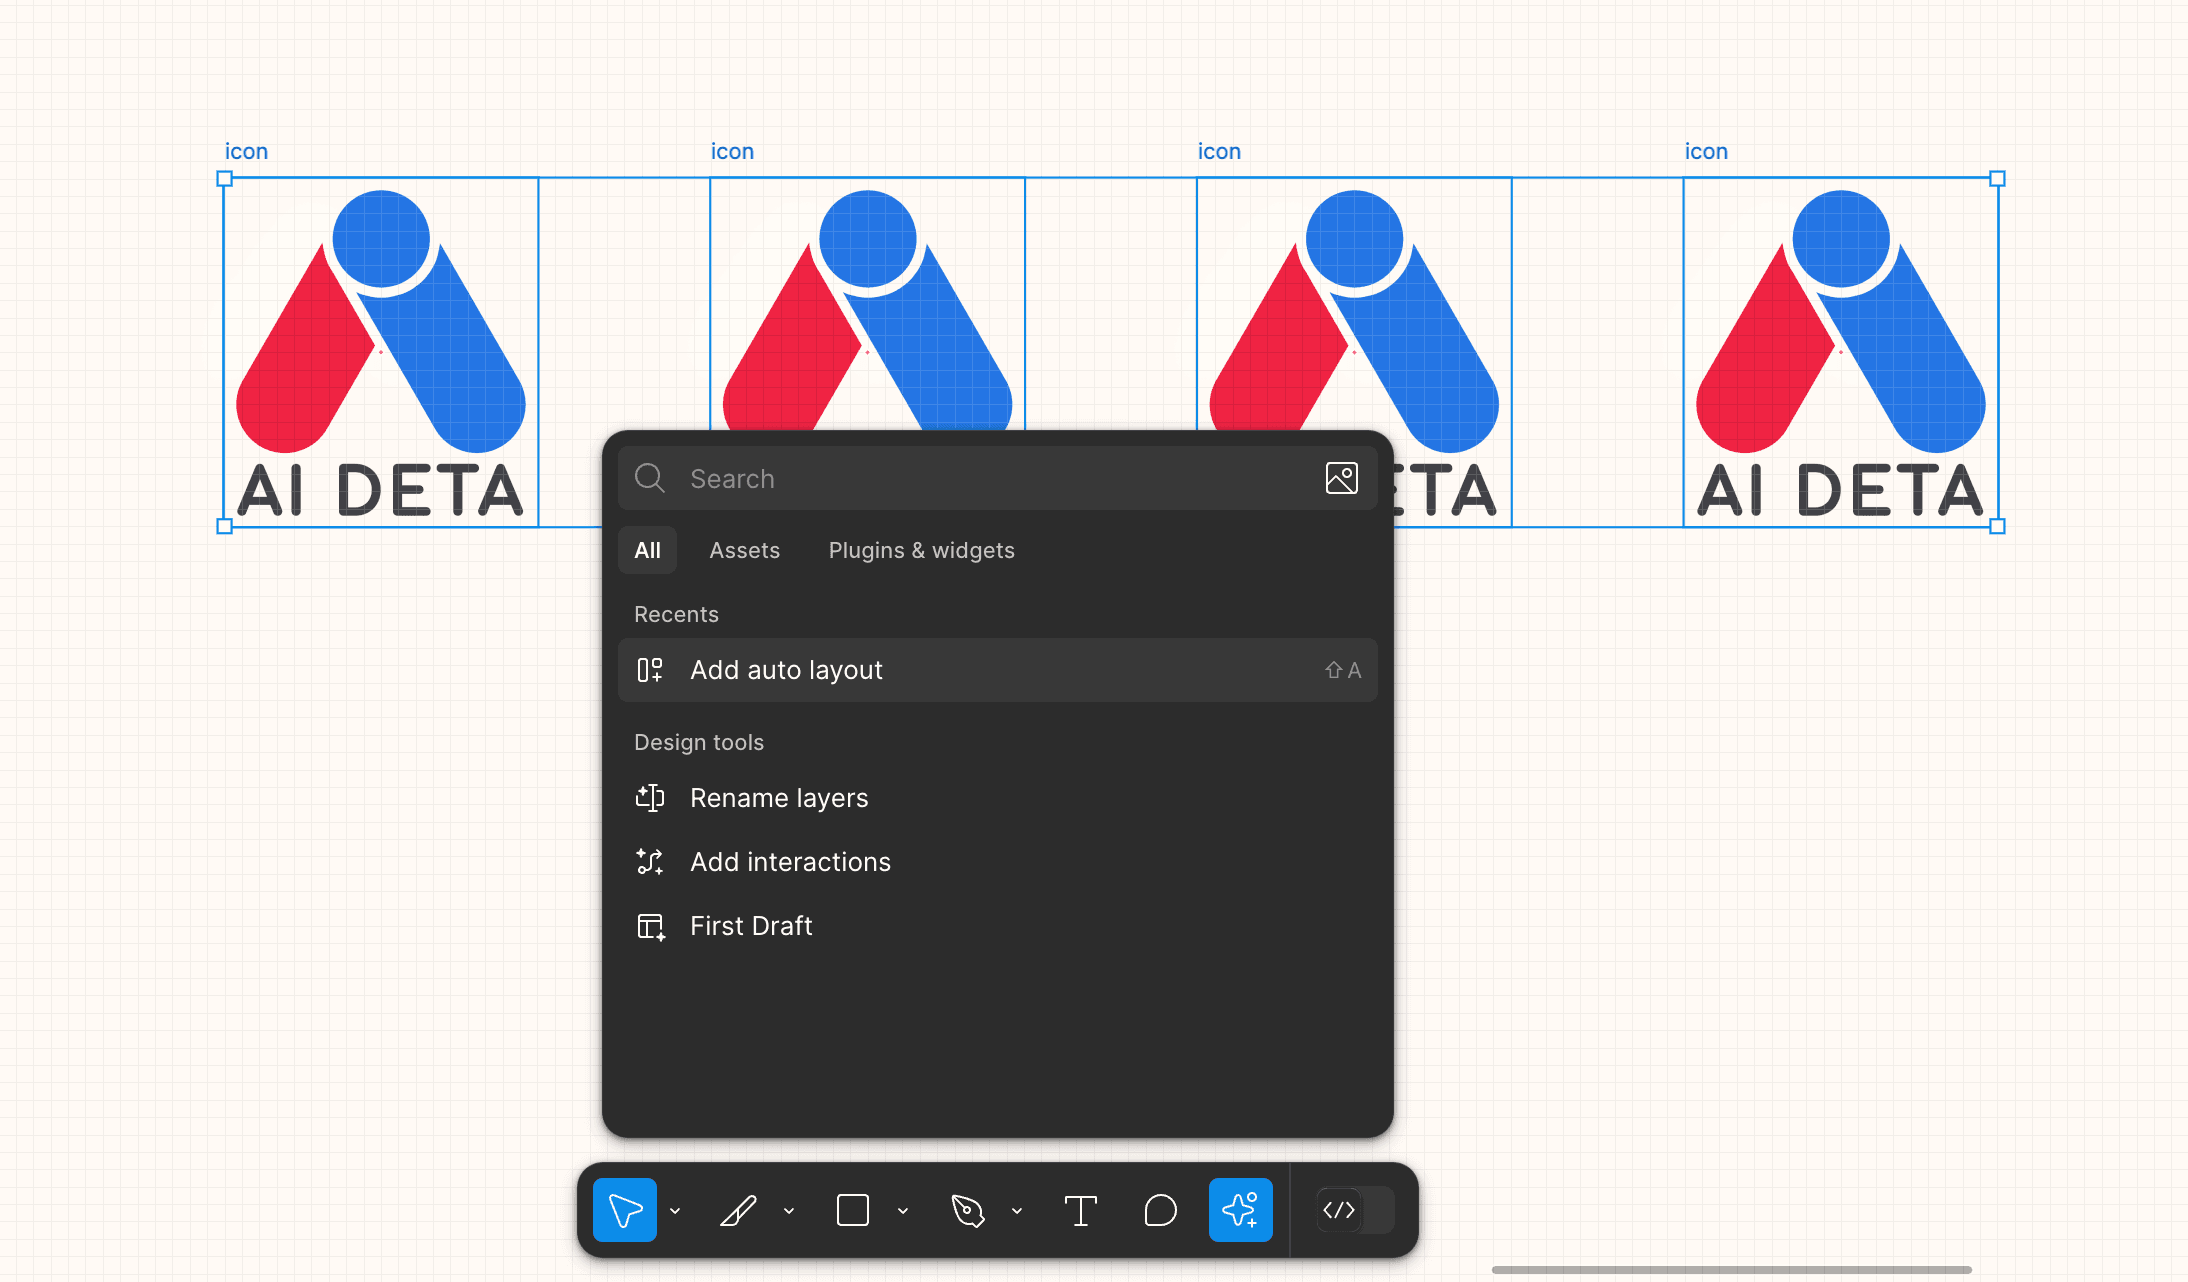This screenshot has width=2188, height=1282.
Task: Click the bottom-right selection handle
Action: (x=1997, y=526)
